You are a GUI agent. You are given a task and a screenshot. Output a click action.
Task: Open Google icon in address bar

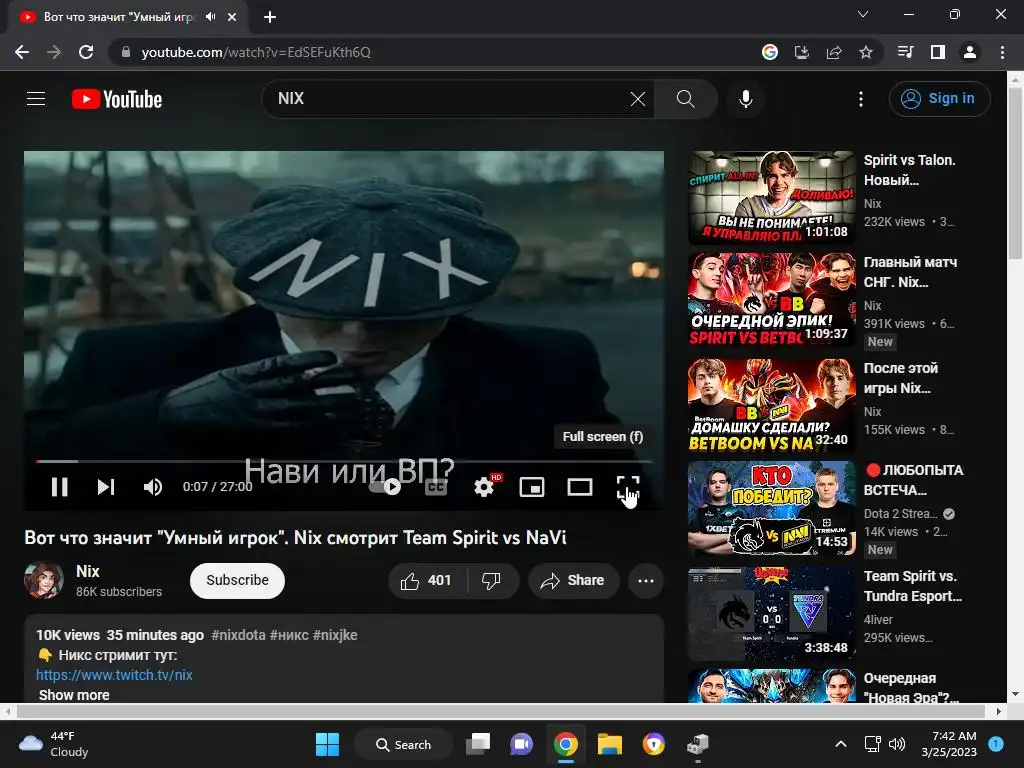click(x=769, y=52)
